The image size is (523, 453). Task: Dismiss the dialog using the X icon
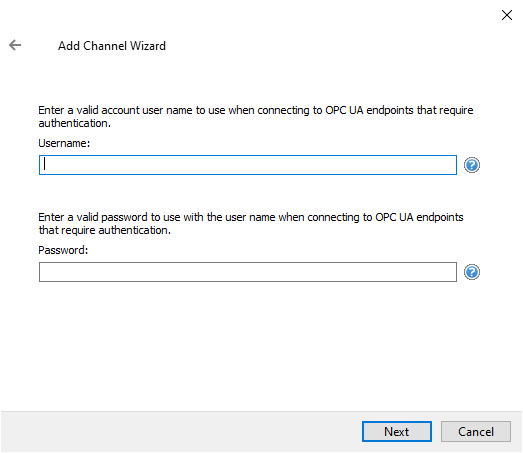[x=507, y=15]
